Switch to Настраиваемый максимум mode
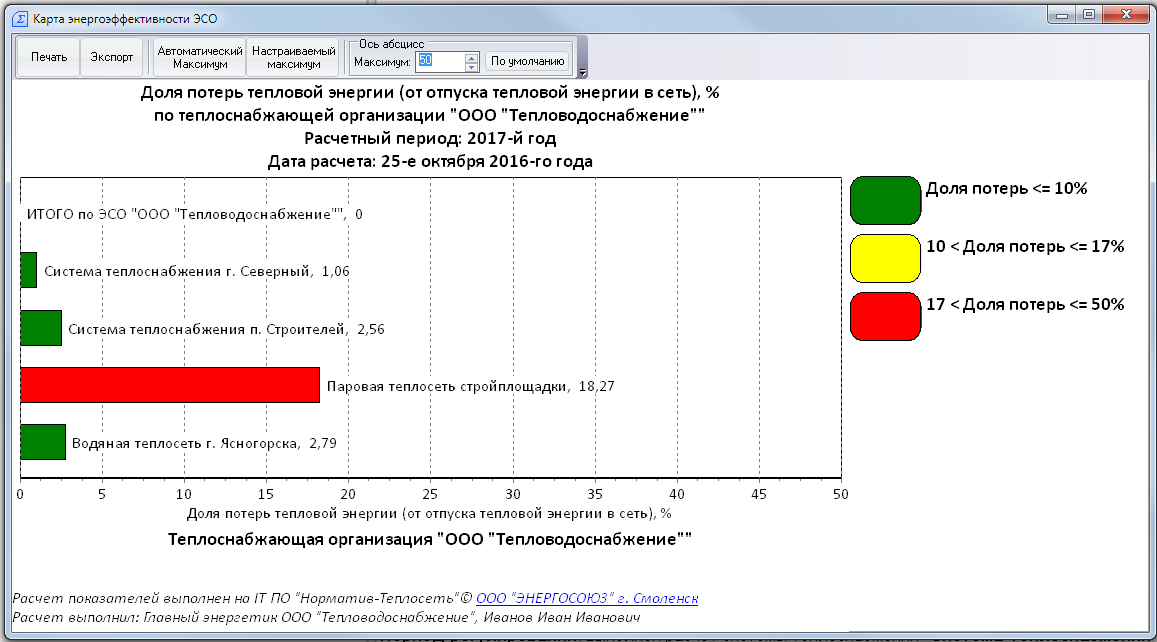1157x642 pixels. point(294,57)
